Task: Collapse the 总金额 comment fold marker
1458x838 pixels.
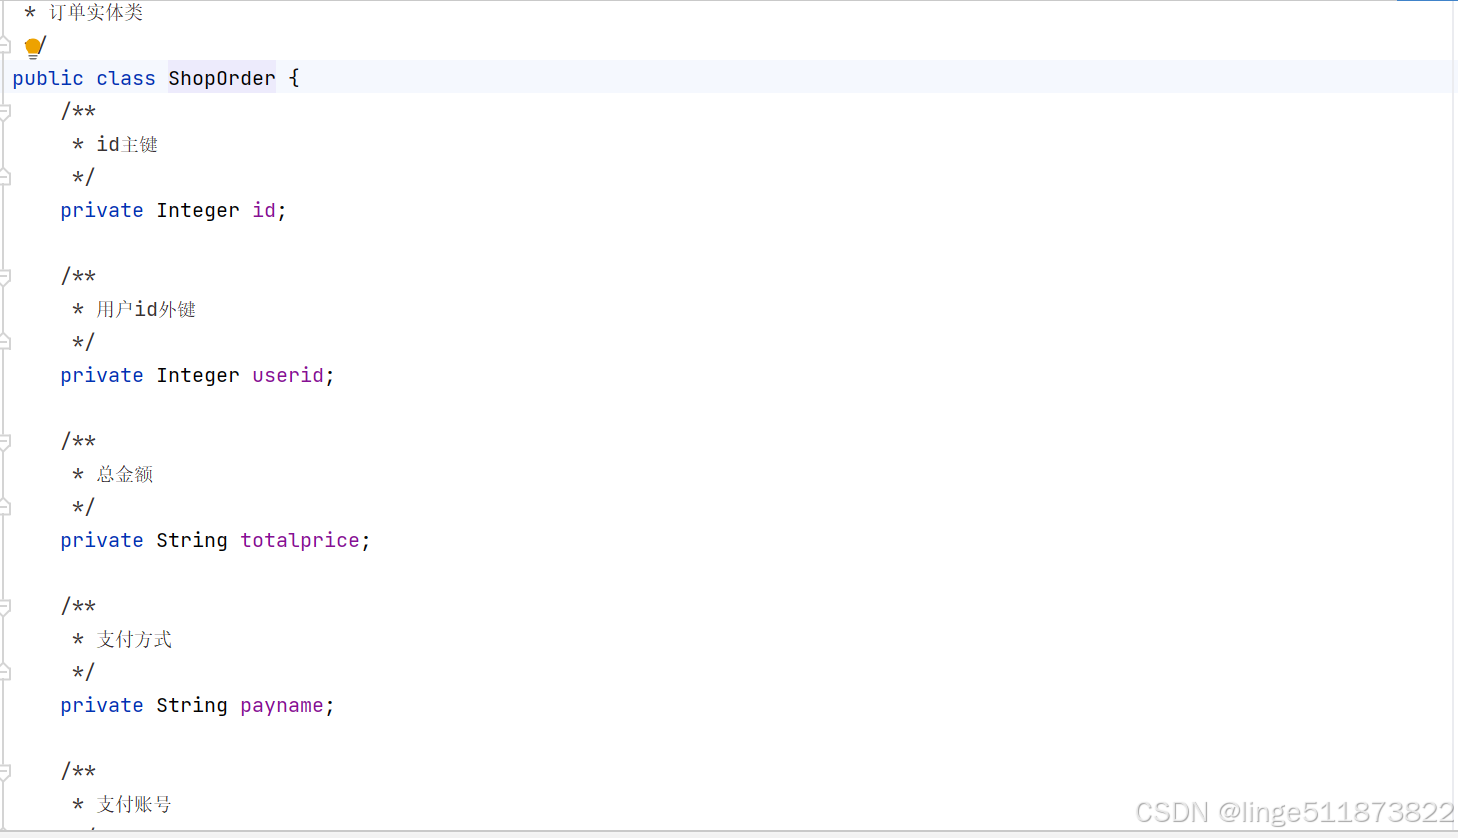Action: pyautogui.click(x=5, y=442)
